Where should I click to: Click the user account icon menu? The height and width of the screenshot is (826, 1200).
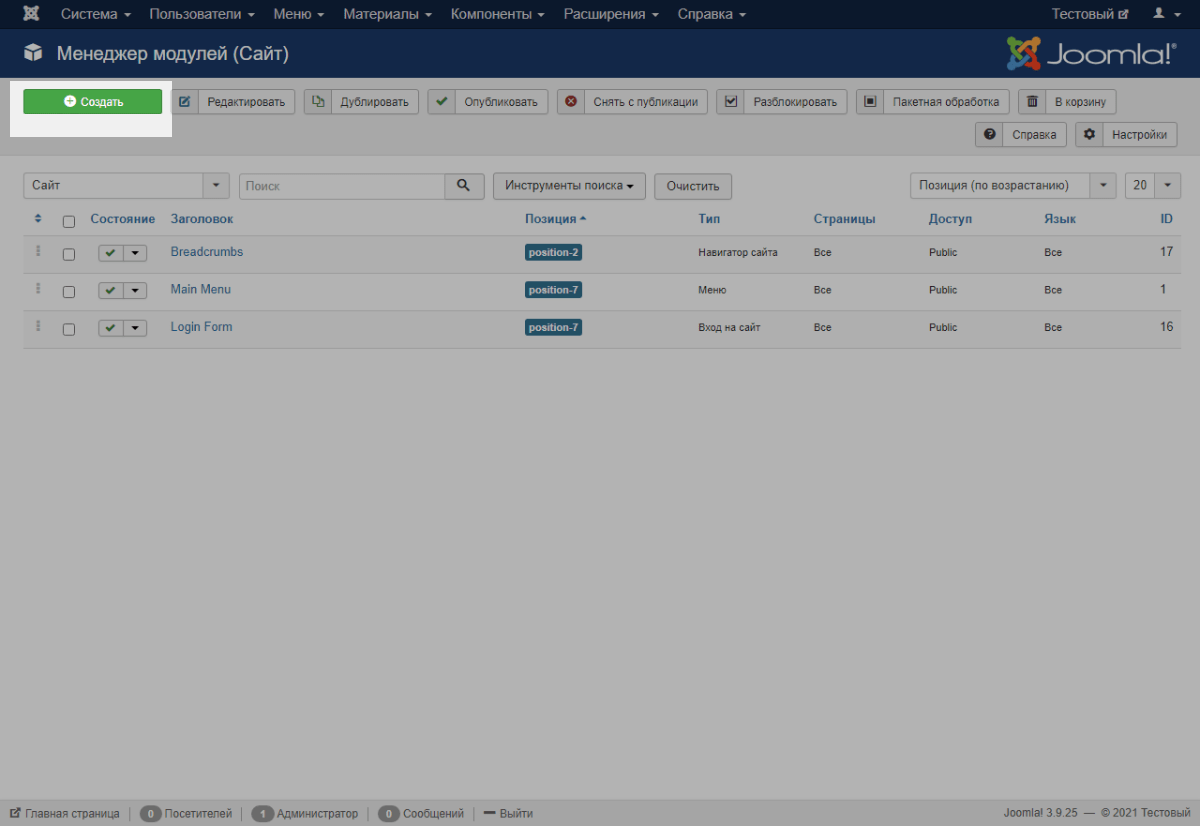point(1165,14)
